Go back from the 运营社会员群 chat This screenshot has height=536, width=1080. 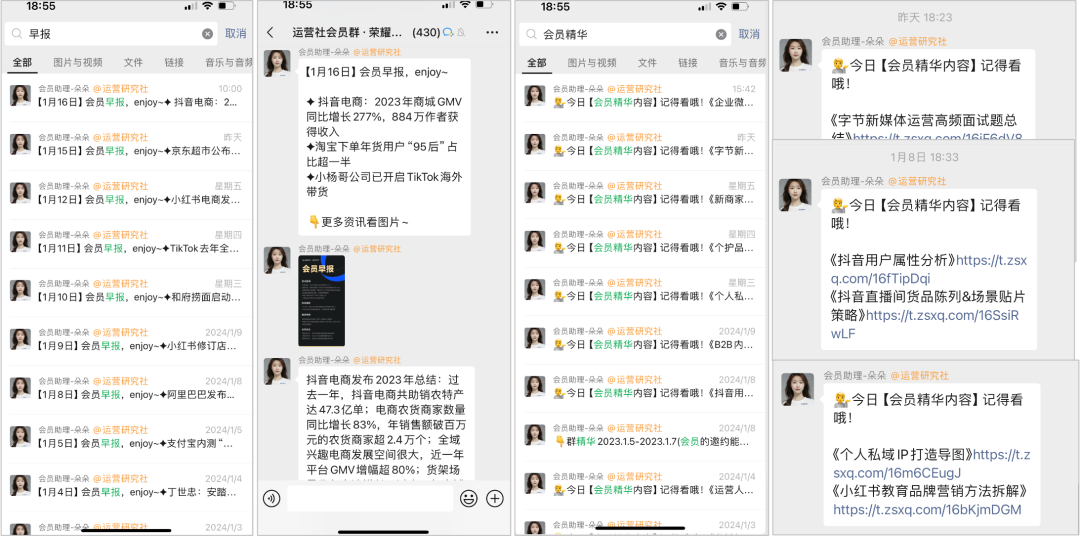coord(270,32)
